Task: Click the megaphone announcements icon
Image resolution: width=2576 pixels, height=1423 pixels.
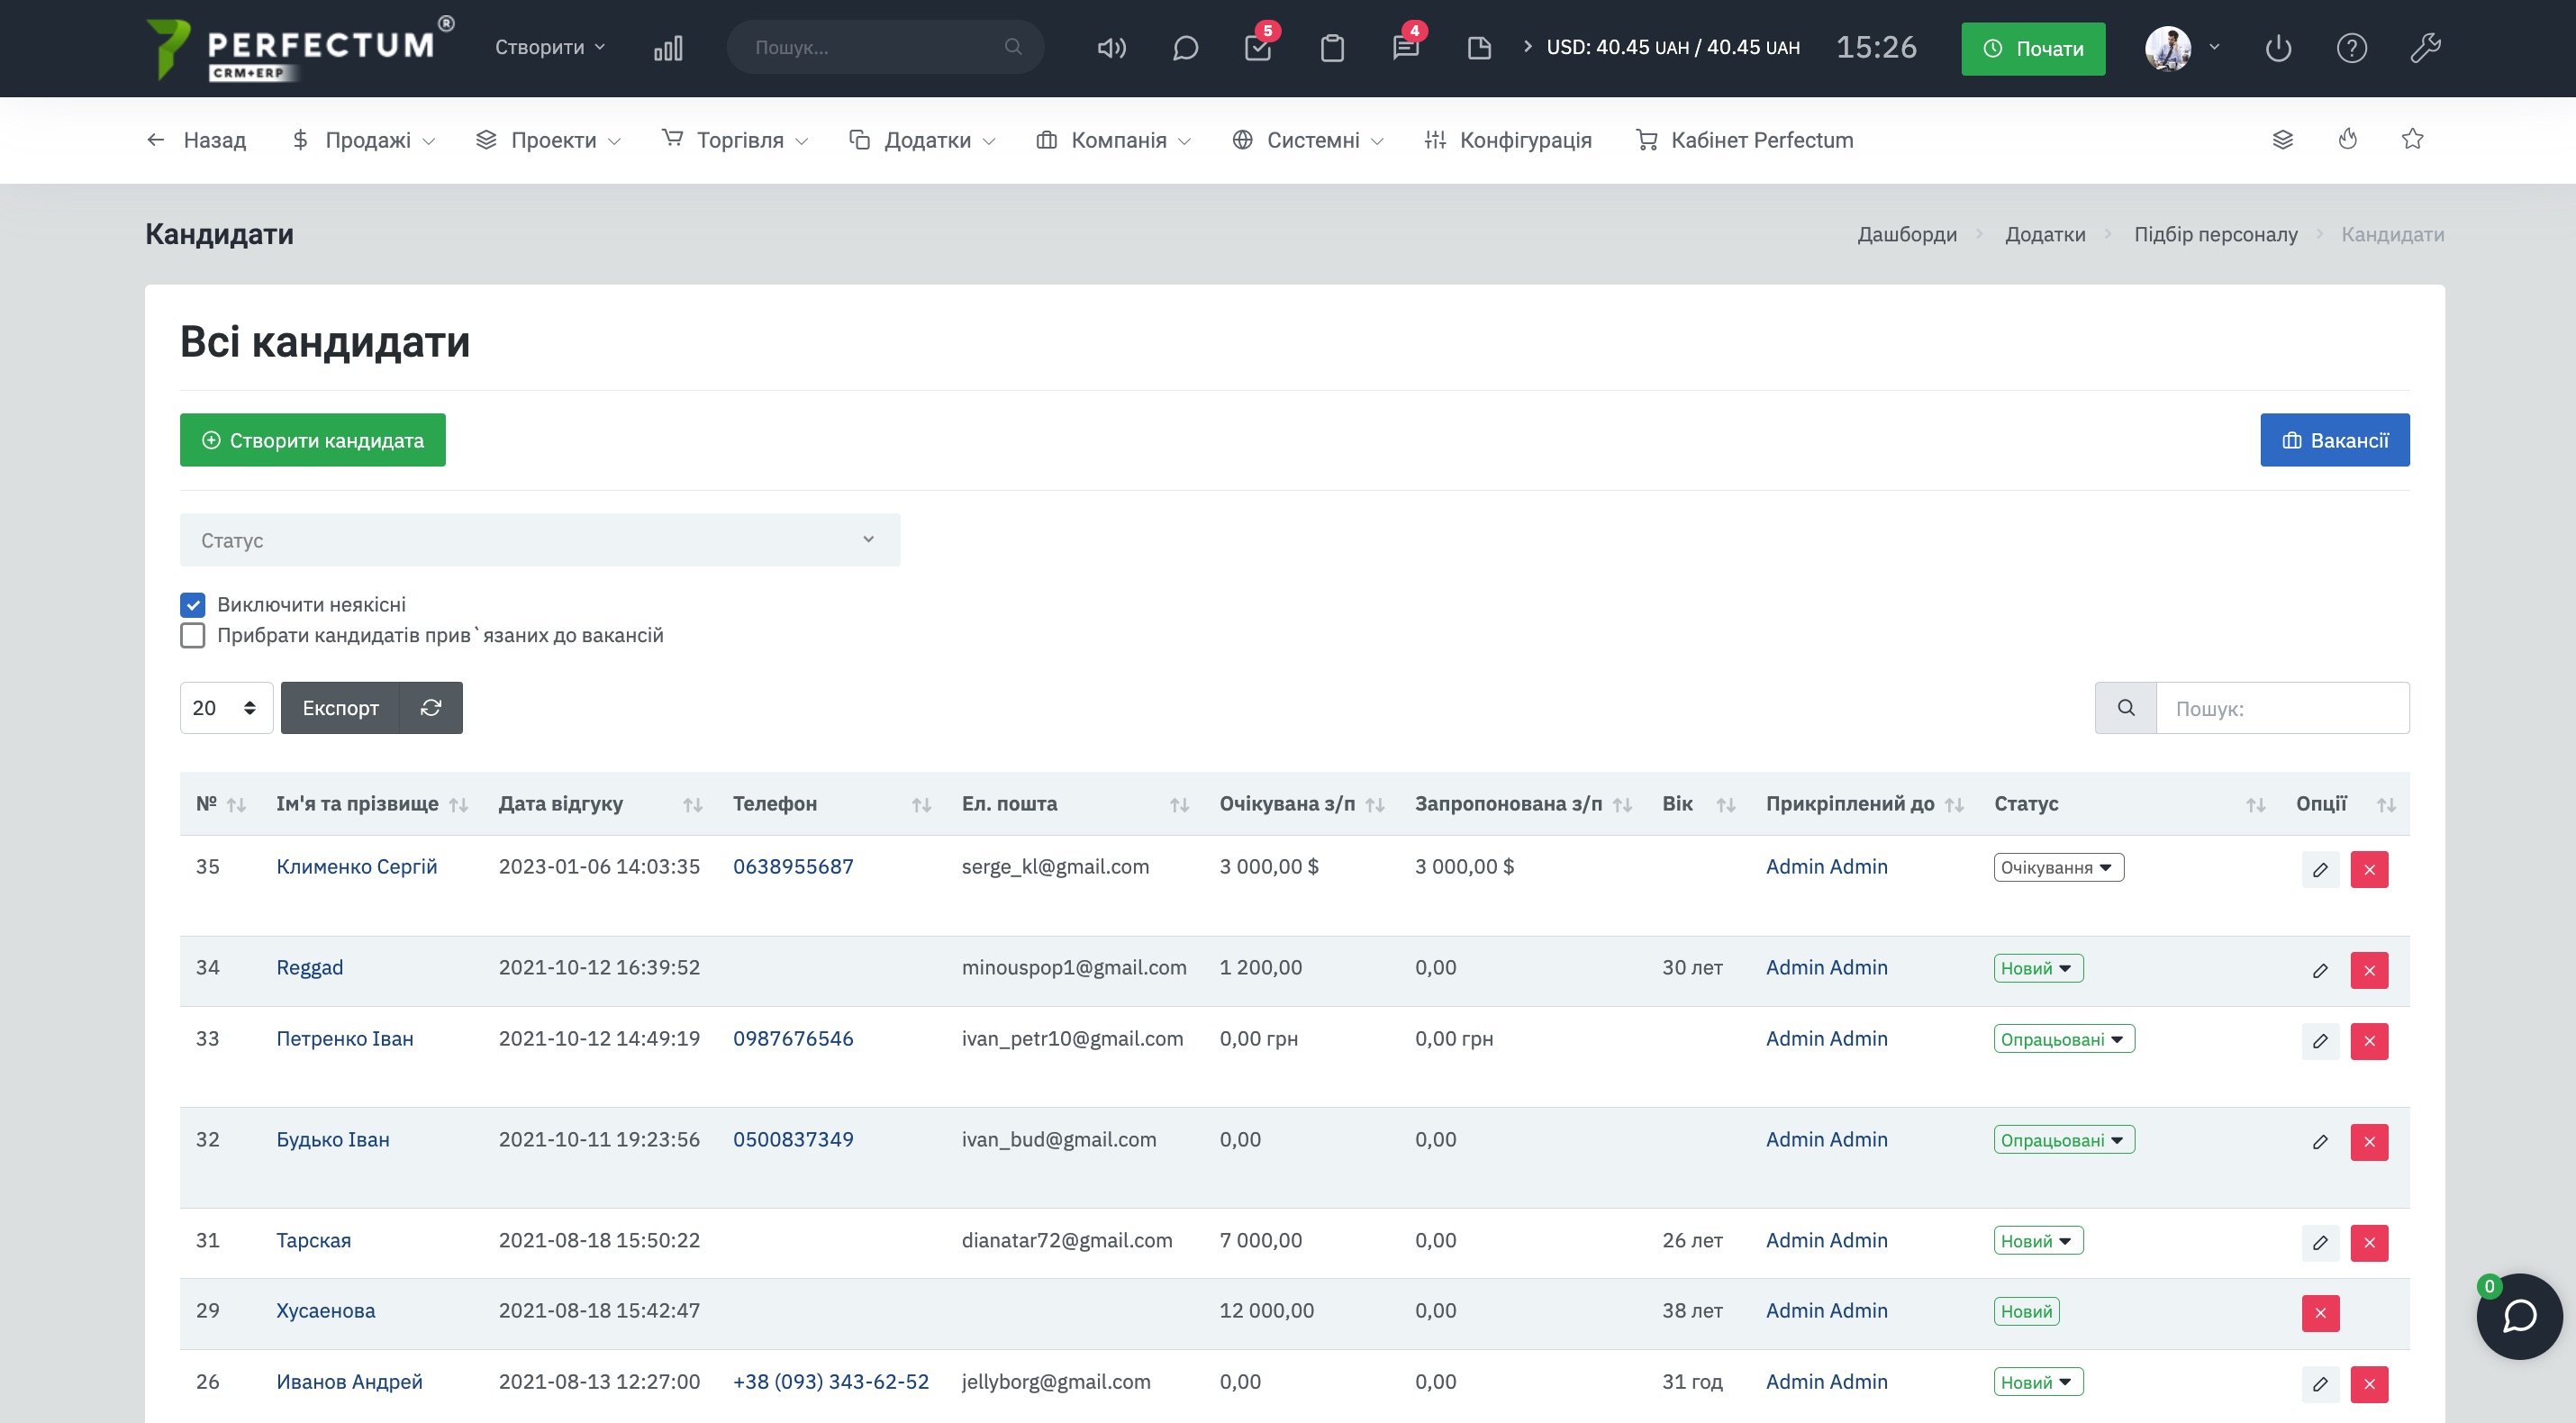Action: coord(1111,48)
